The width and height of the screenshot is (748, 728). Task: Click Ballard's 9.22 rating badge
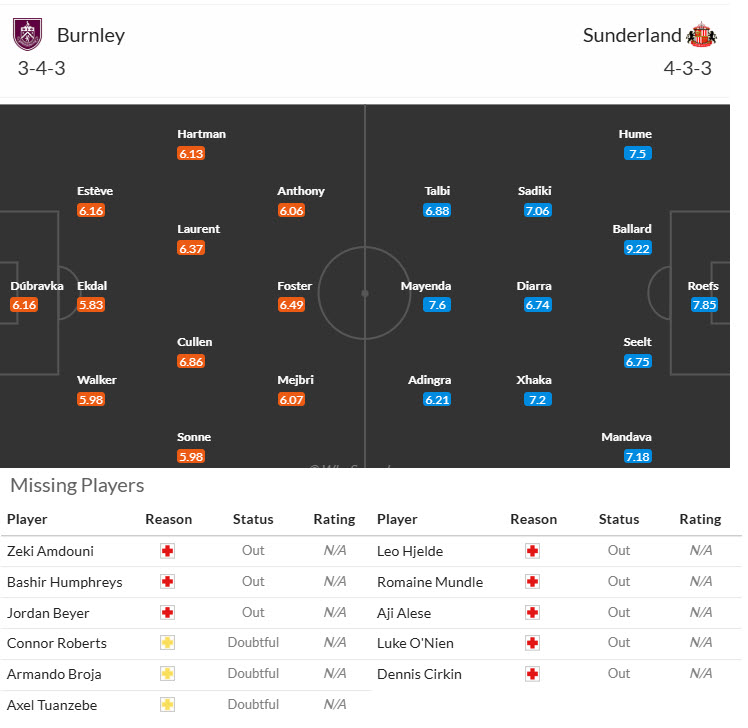637,249
